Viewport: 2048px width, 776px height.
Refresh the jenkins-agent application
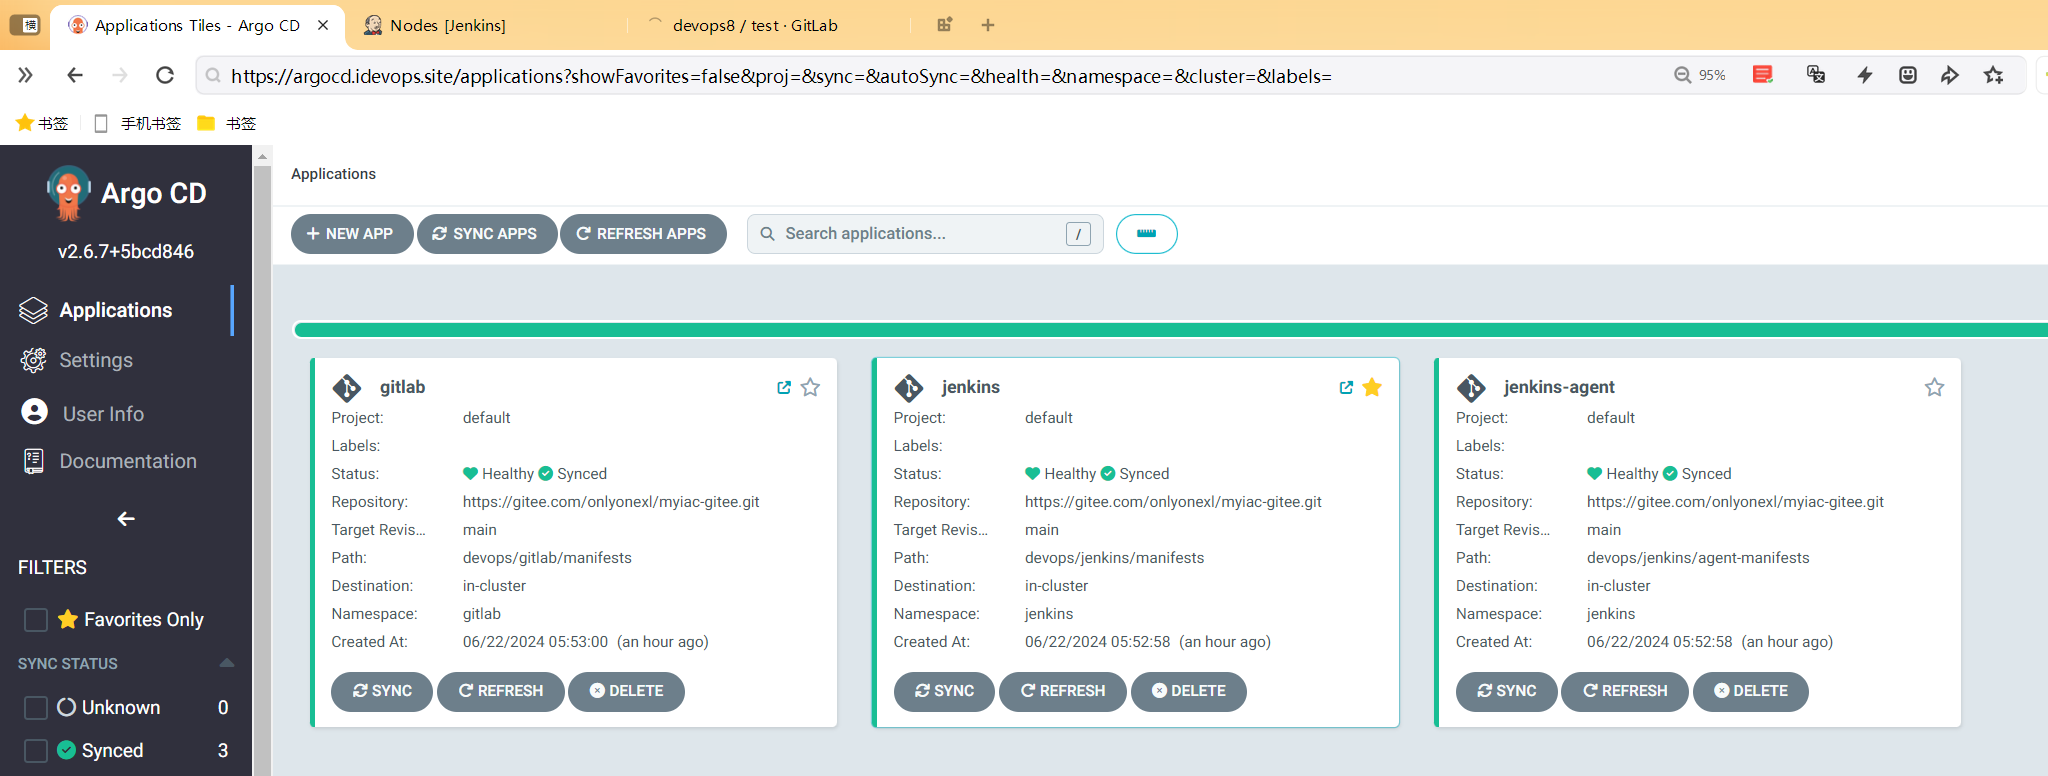coord(1624,691)
